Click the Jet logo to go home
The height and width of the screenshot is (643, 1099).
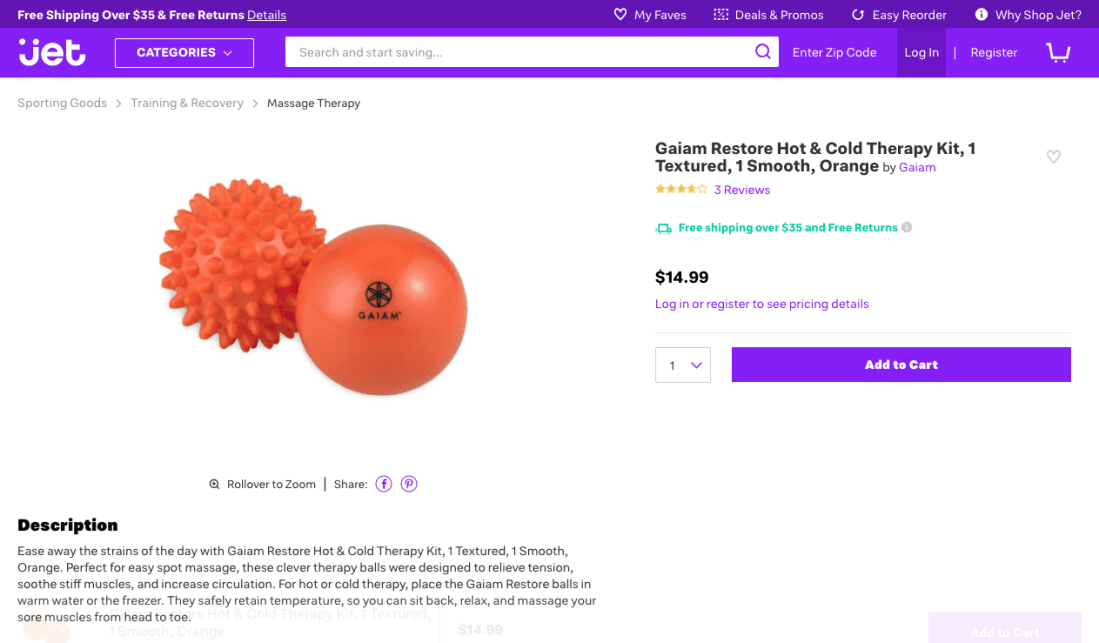tap(51, 52)
